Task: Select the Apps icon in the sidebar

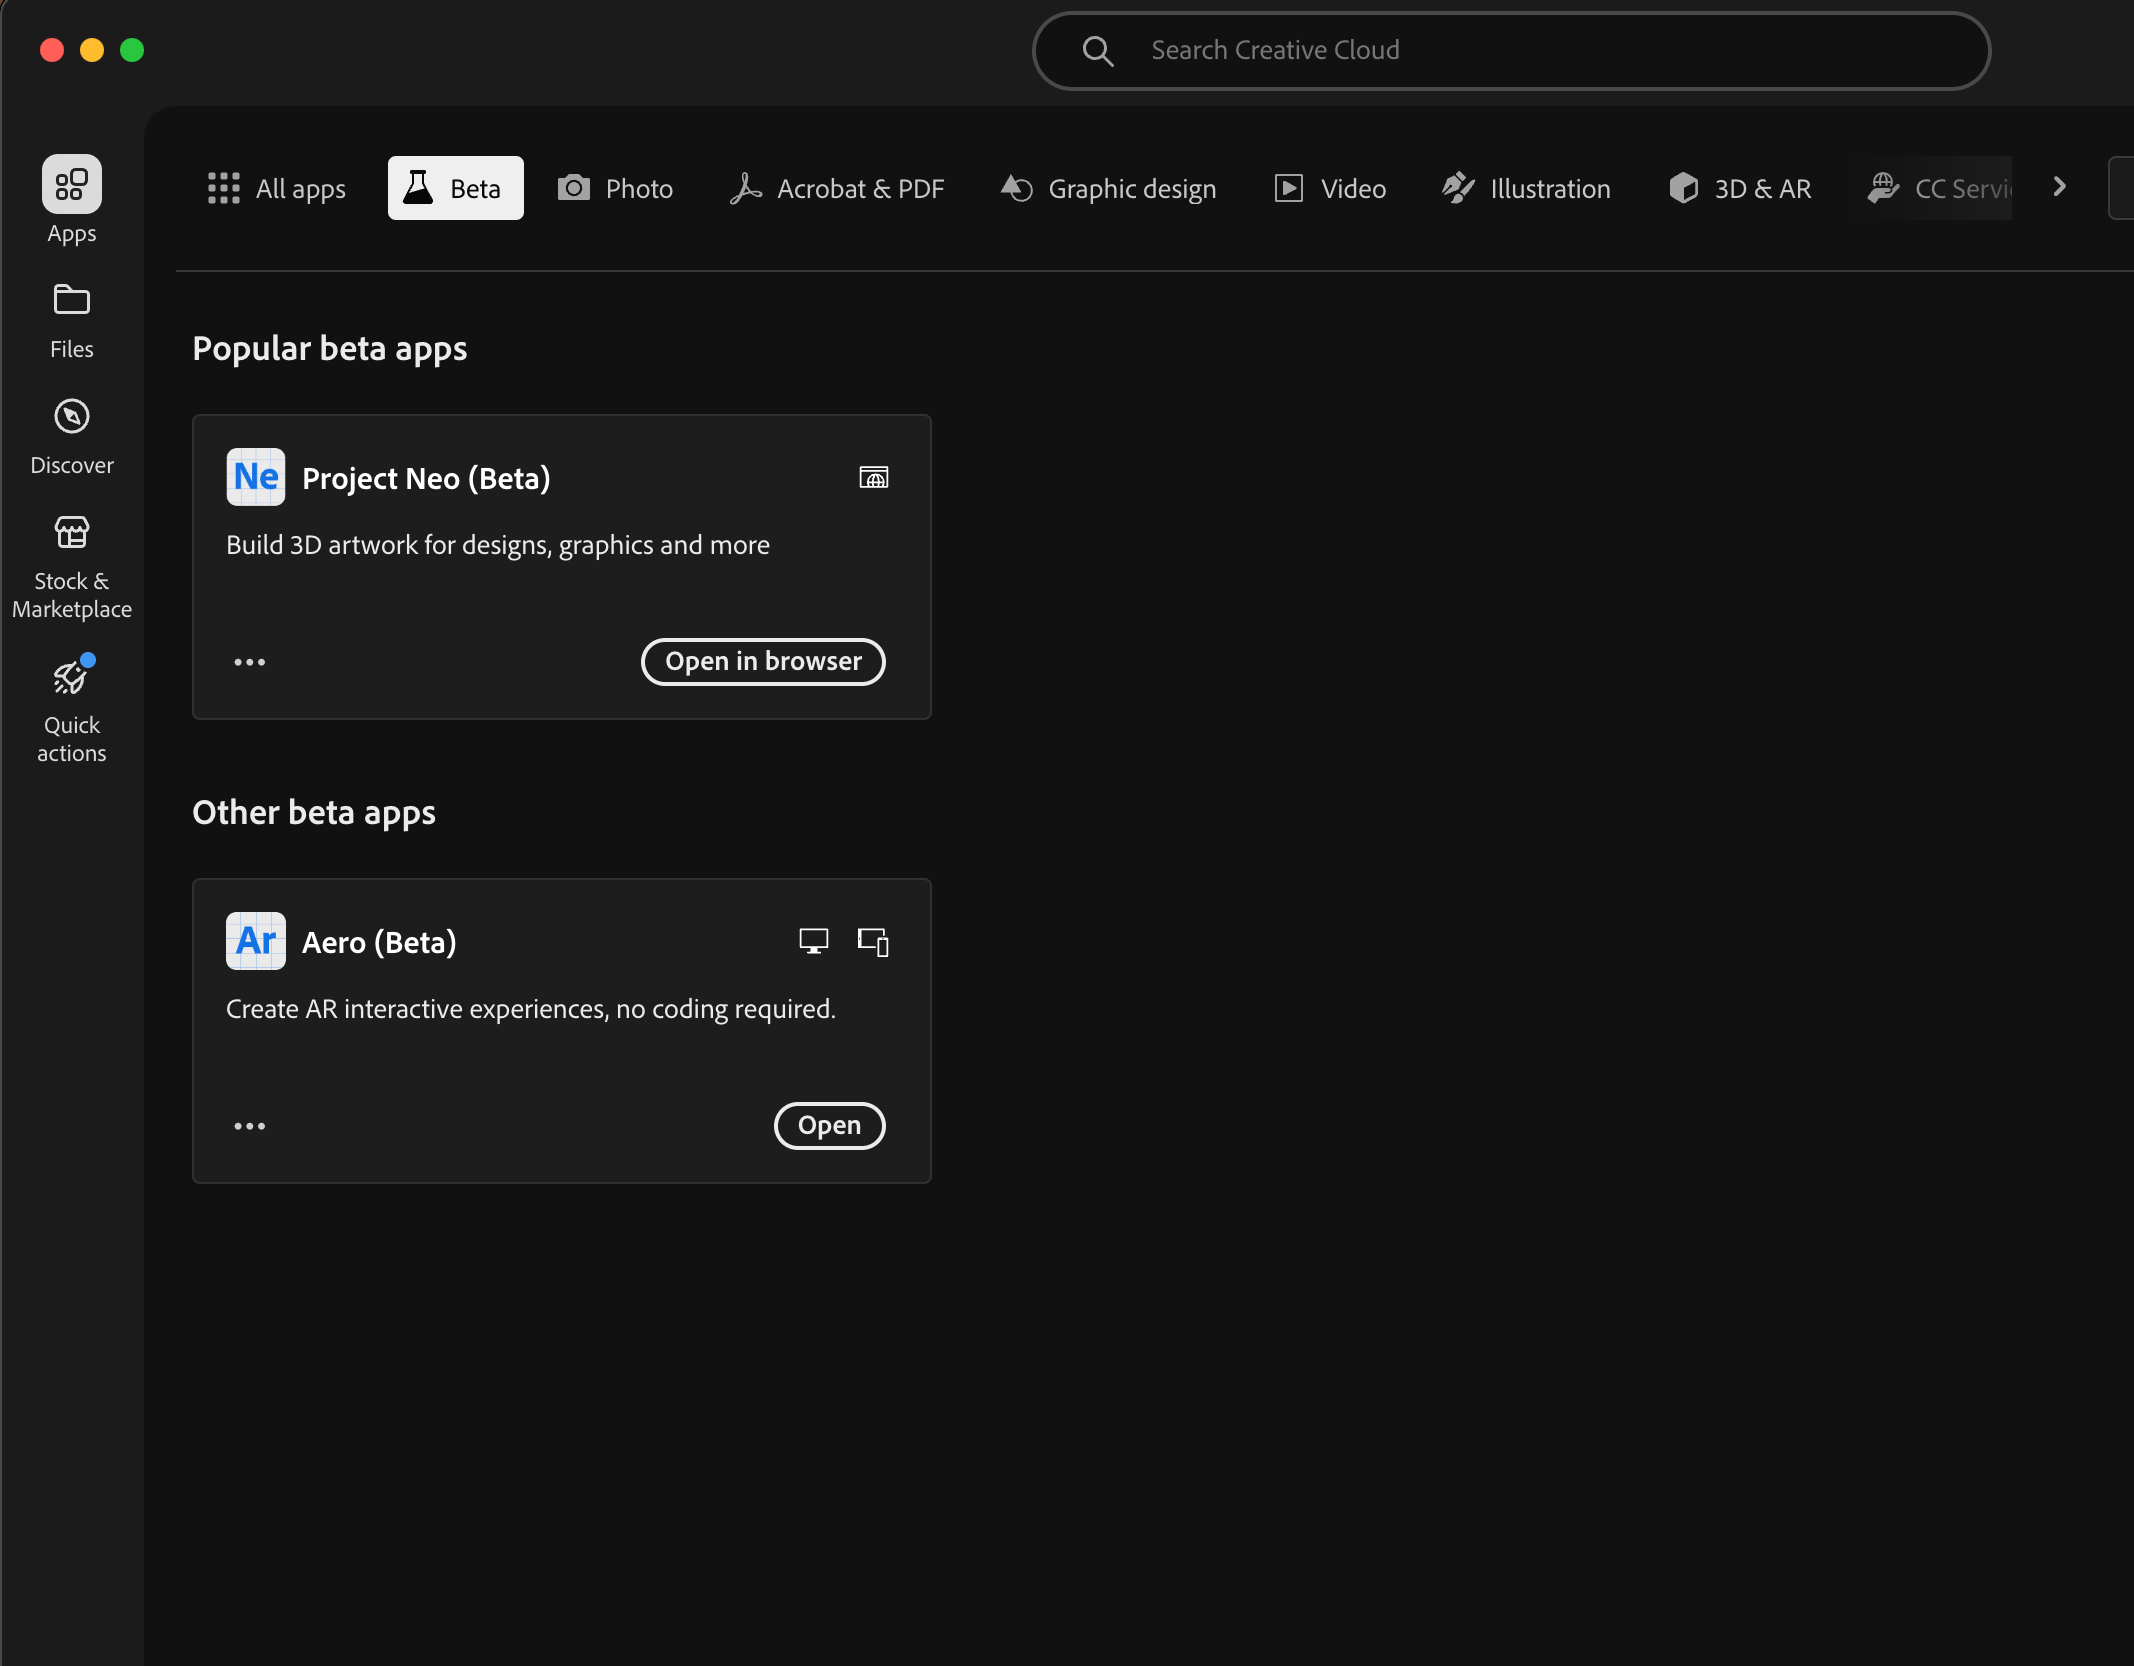Action: click(71, 184)
